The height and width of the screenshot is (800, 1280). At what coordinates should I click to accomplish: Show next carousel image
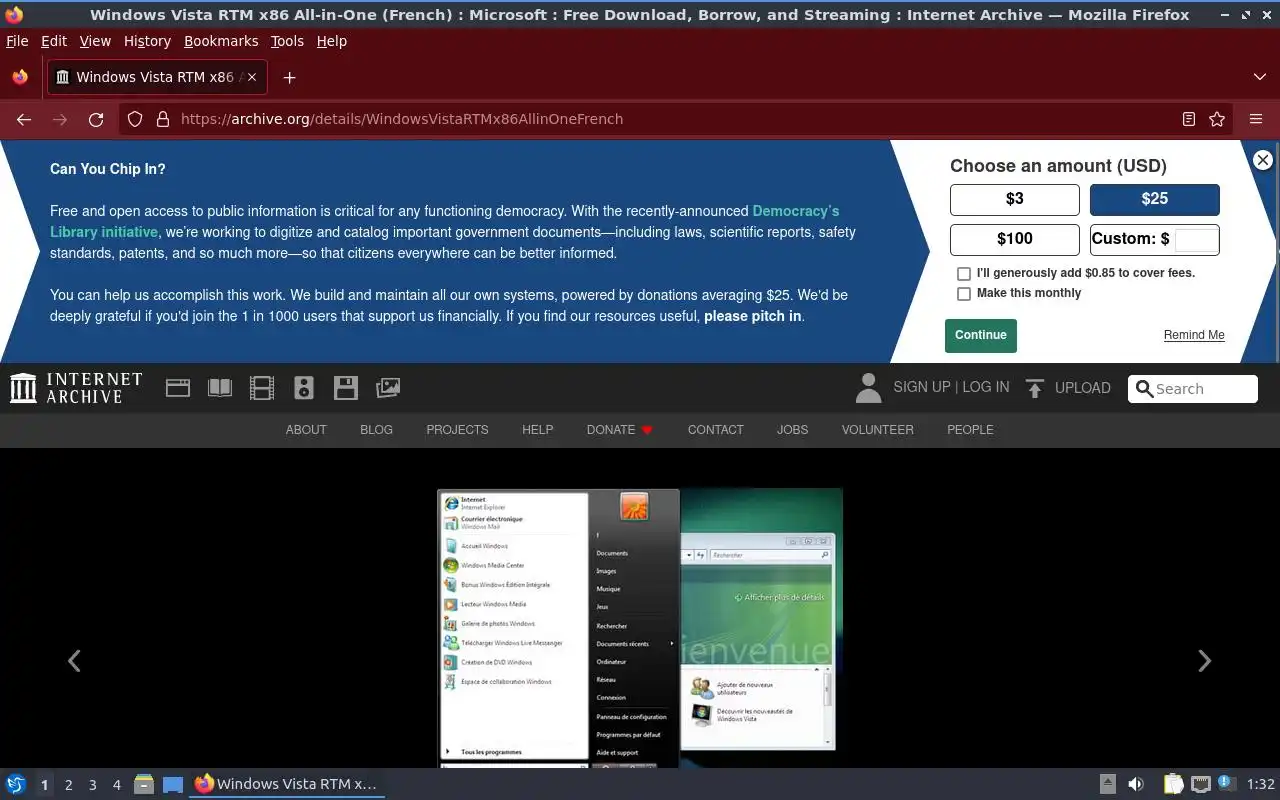1204,660
